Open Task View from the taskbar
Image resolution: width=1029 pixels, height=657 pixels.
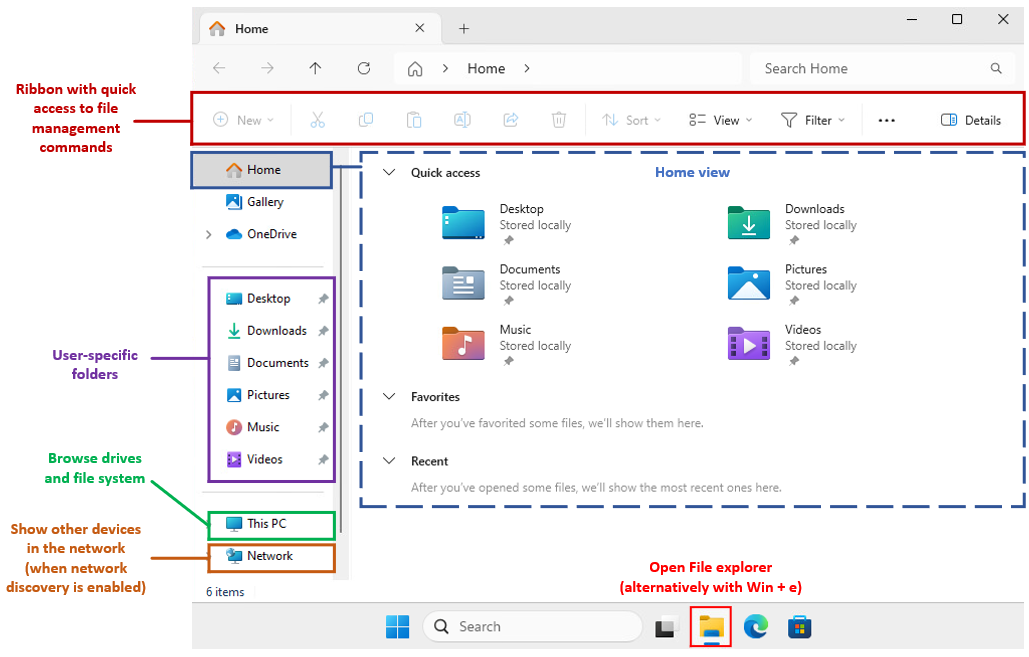(x=666, y=626)
